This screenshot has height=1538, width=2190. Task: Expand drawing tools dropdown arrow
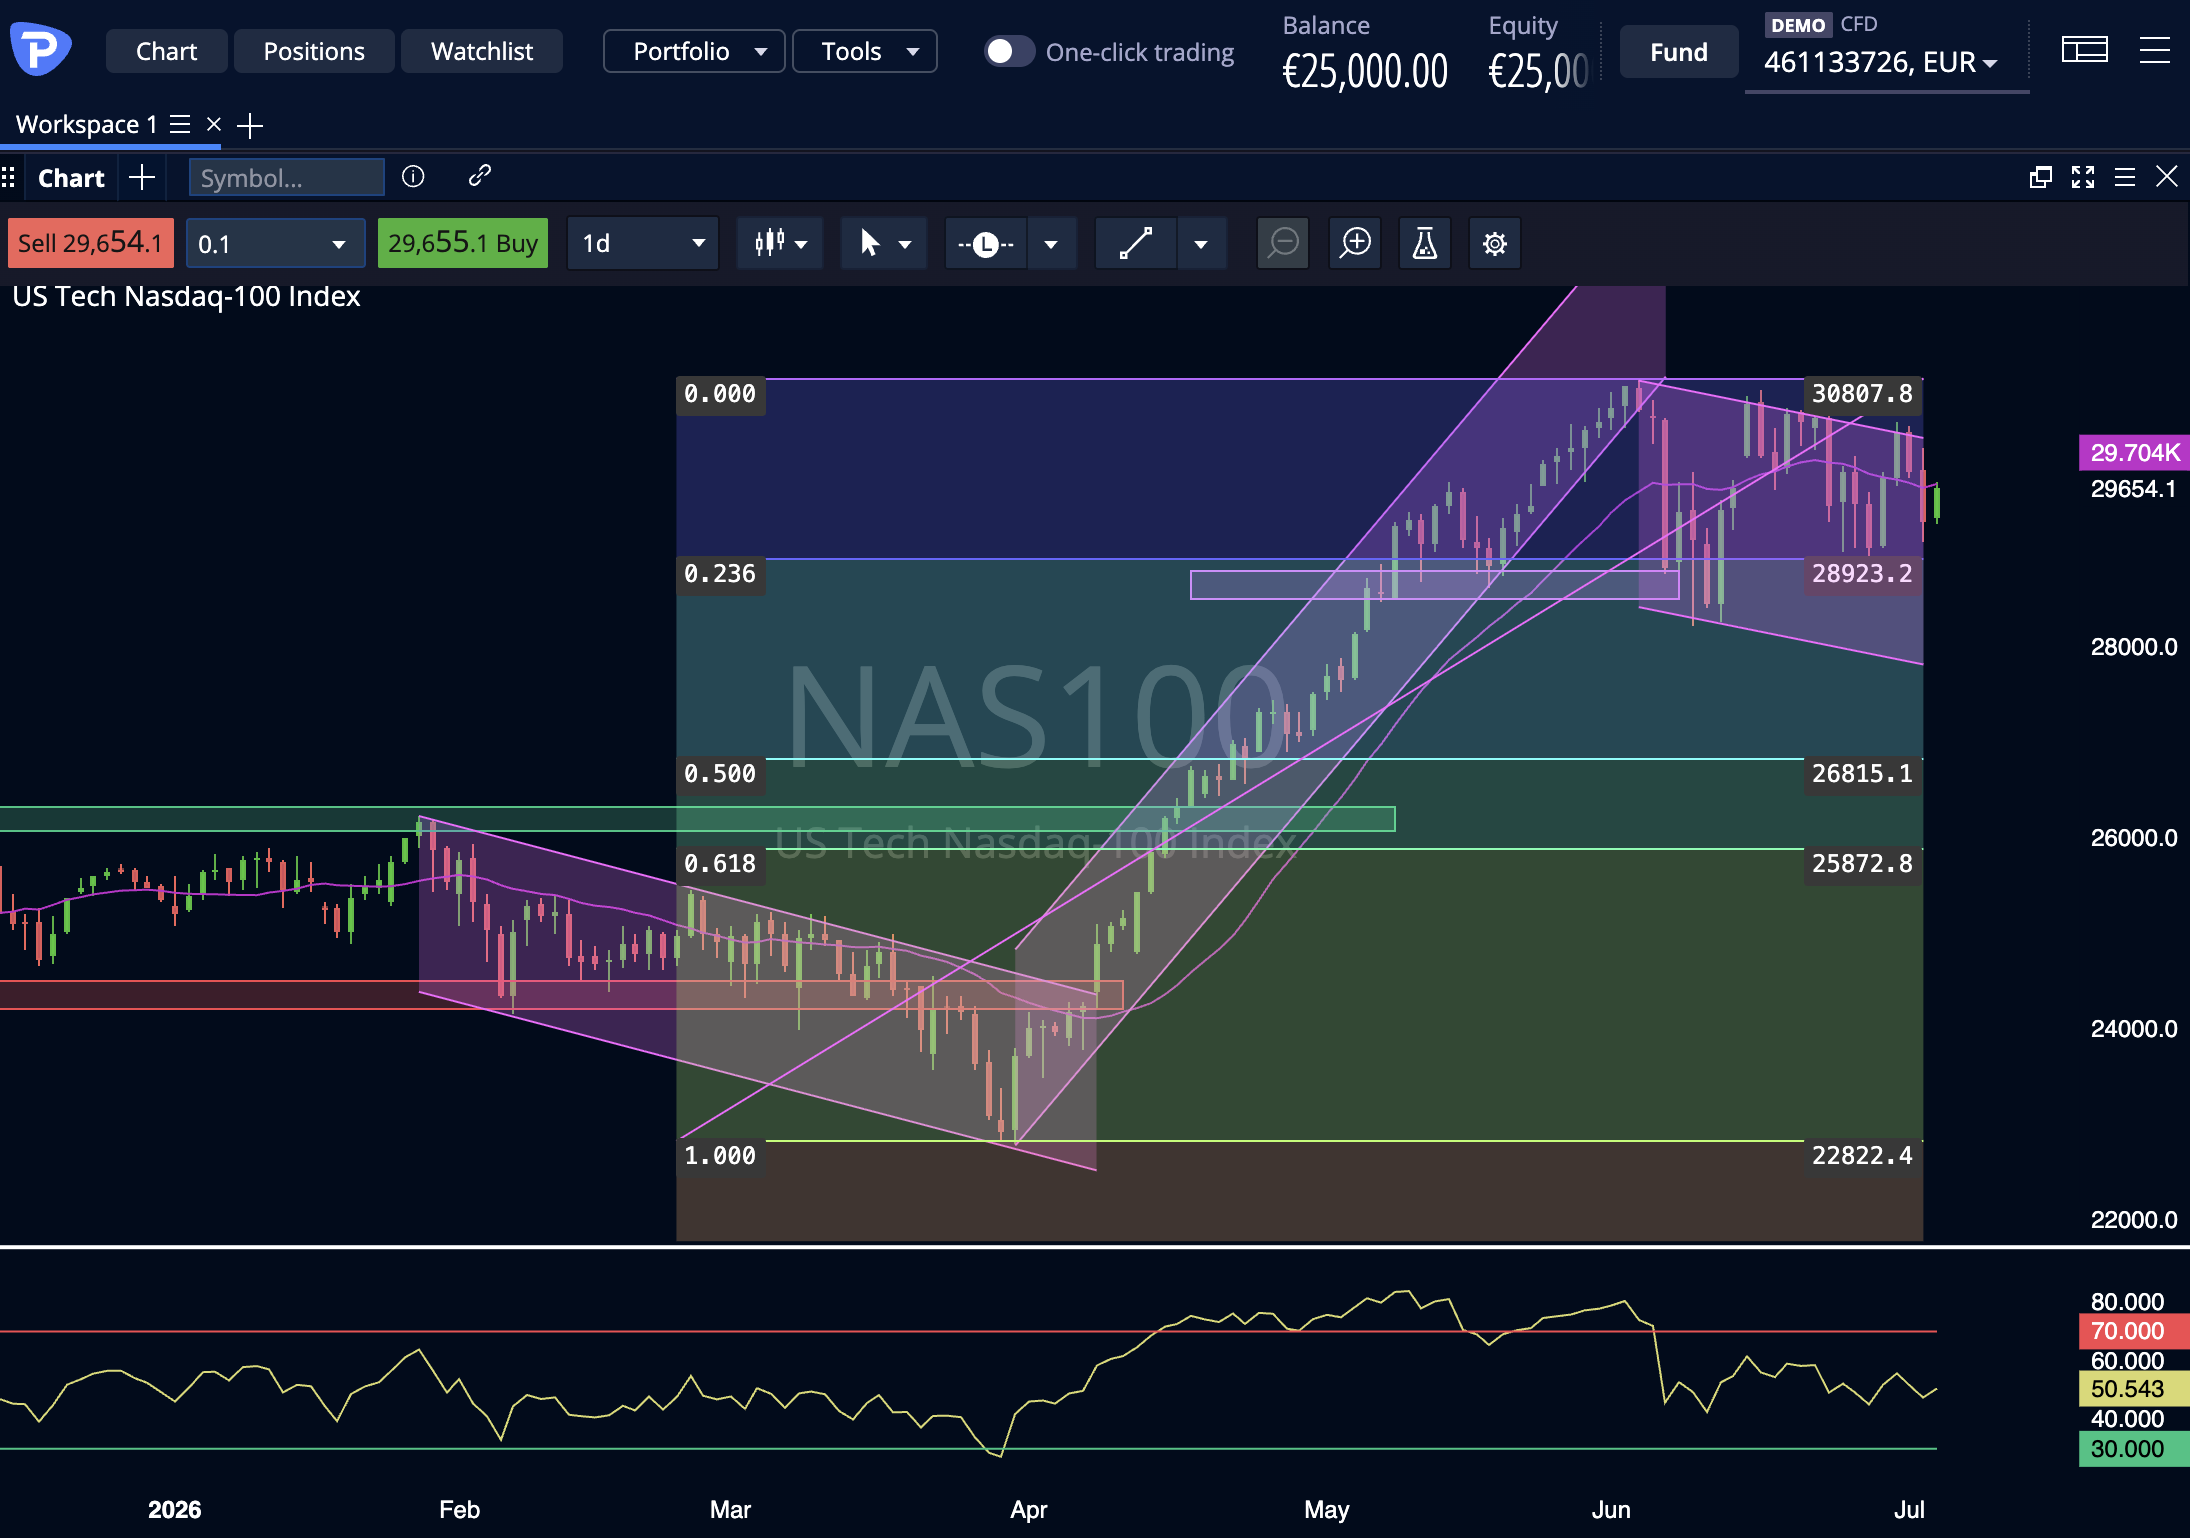(1201, 244)
